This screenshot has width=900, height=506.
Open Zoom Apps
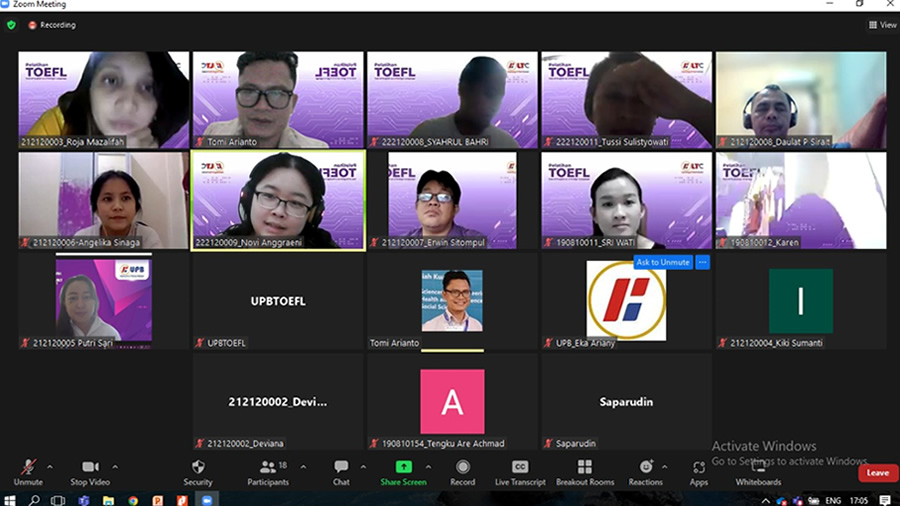(699, 473)
